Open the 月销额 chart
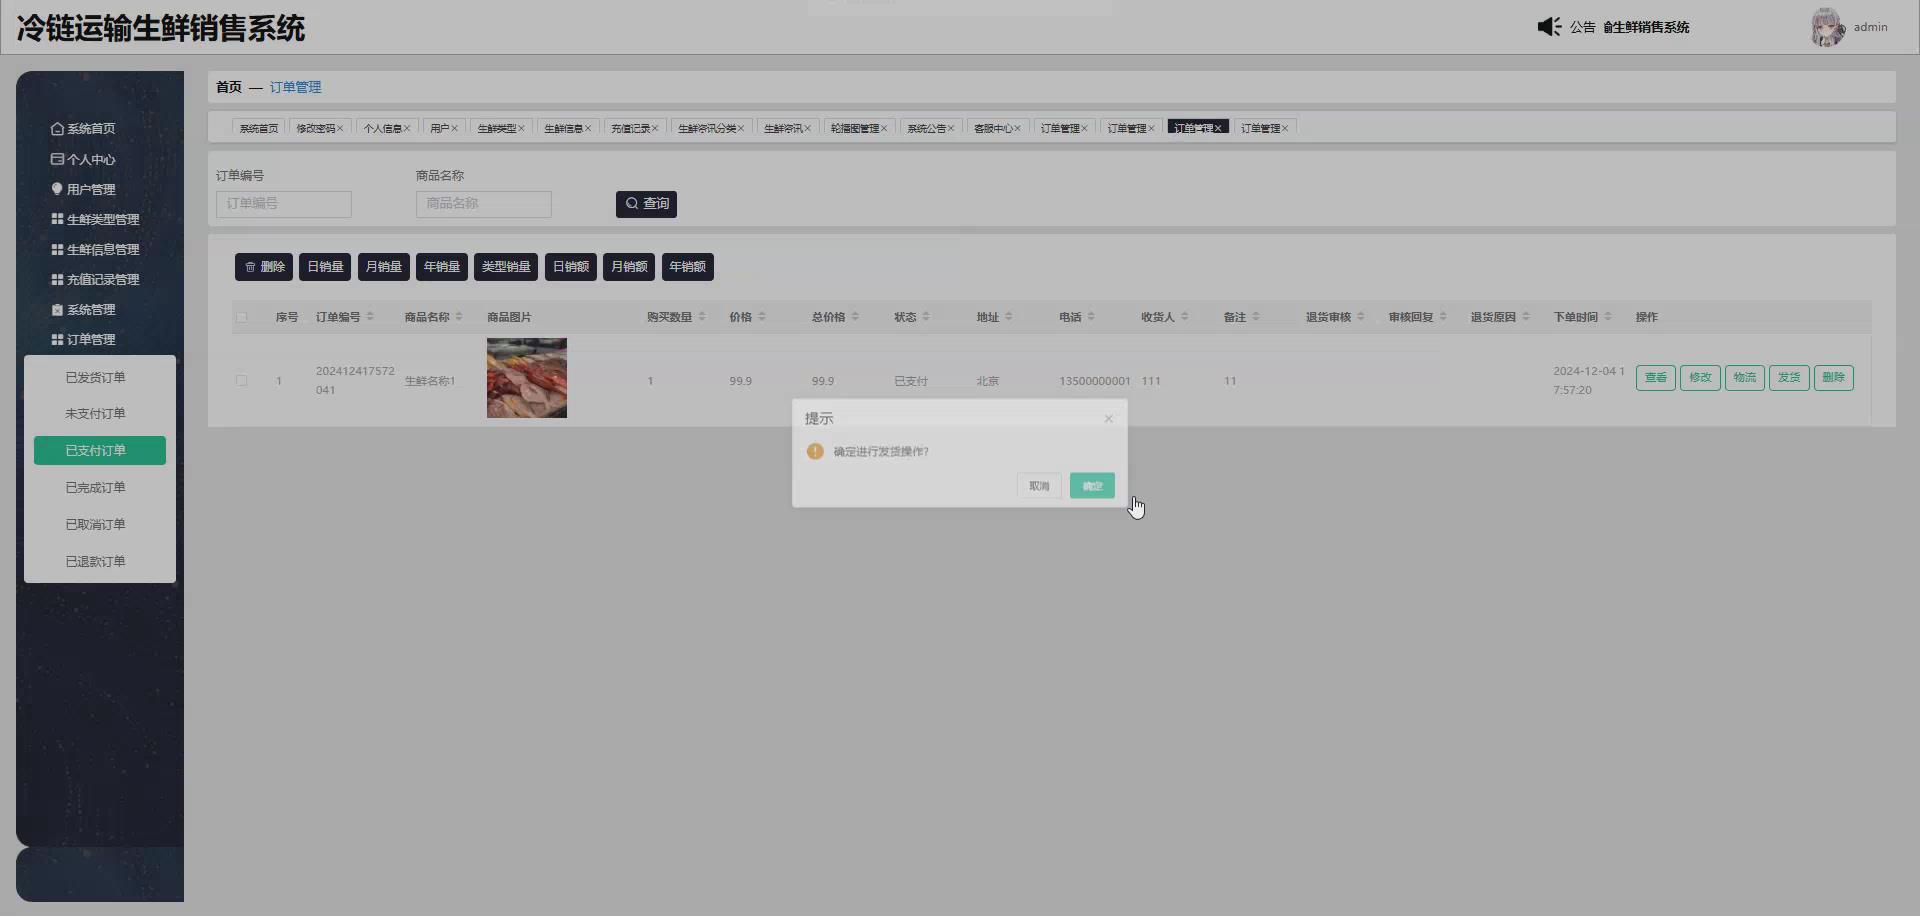Image resolution: width=1920 pixels, height=916 pixels. pyautogui.click(x=629, y=267)
